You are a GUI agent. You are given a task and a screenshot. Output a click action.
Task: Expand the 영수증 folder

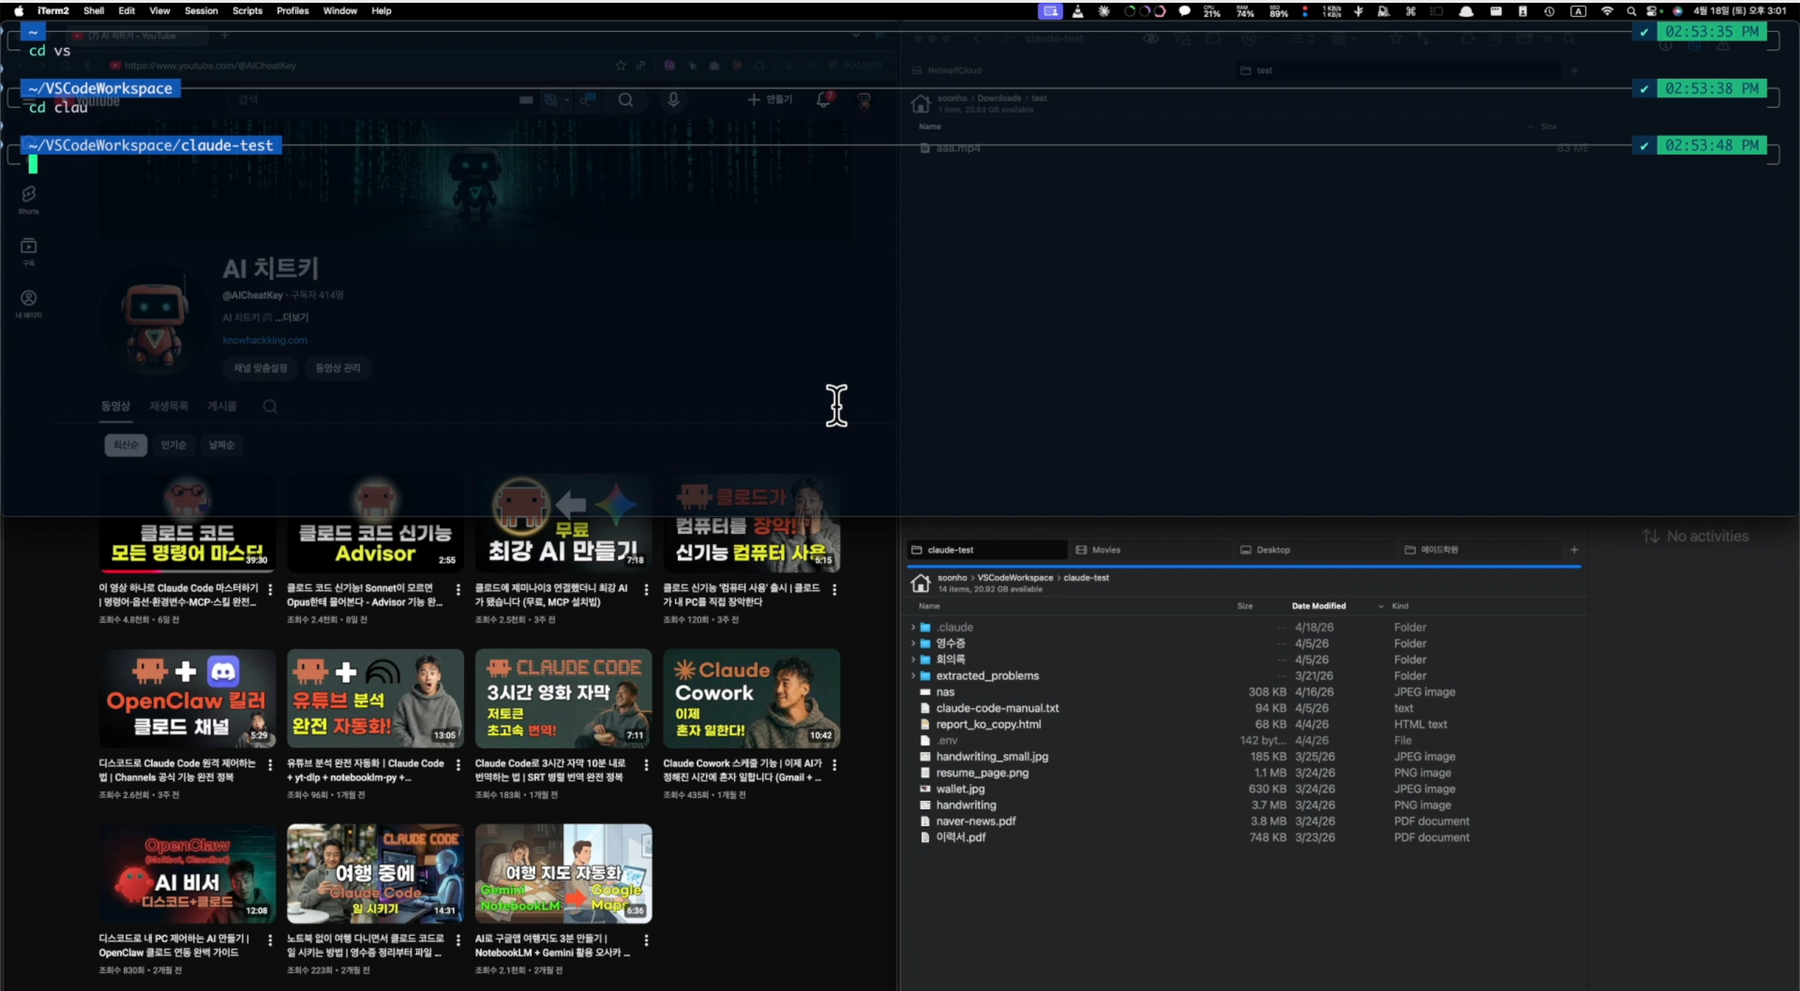click(913, 644)
